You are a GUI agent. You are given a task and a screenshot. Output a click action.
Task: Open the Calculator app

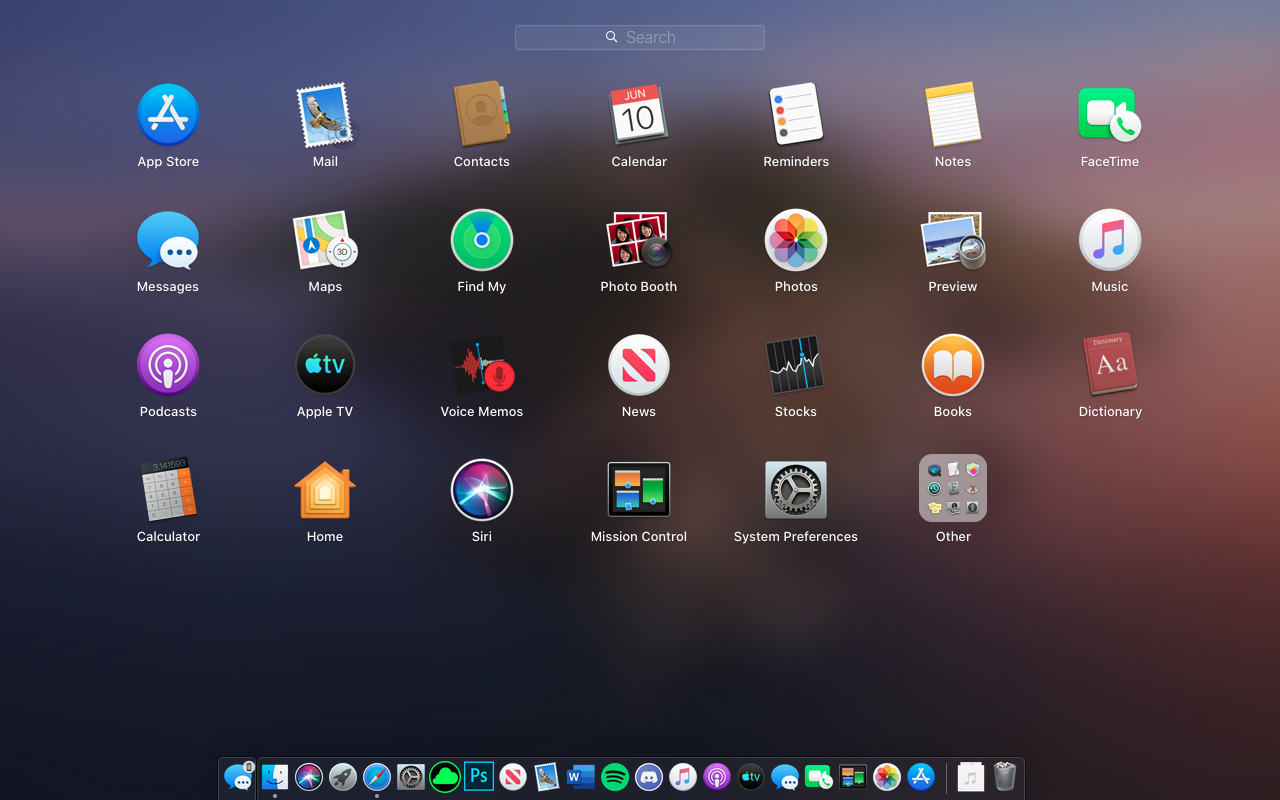coord(168,490)
